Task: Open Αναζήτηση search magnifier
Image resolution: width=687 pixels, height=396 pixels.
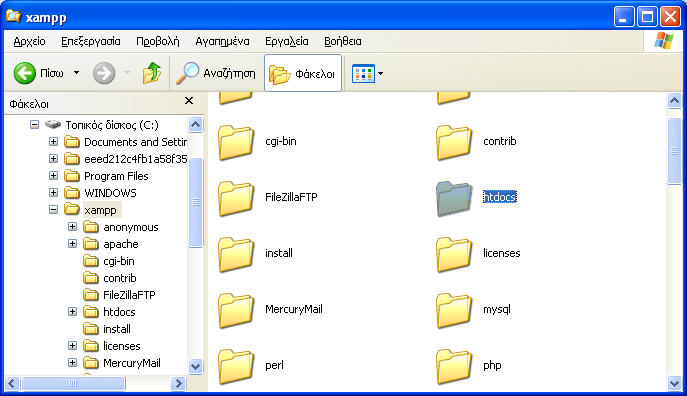Action: pyautogui.click(x=188, y=73)
